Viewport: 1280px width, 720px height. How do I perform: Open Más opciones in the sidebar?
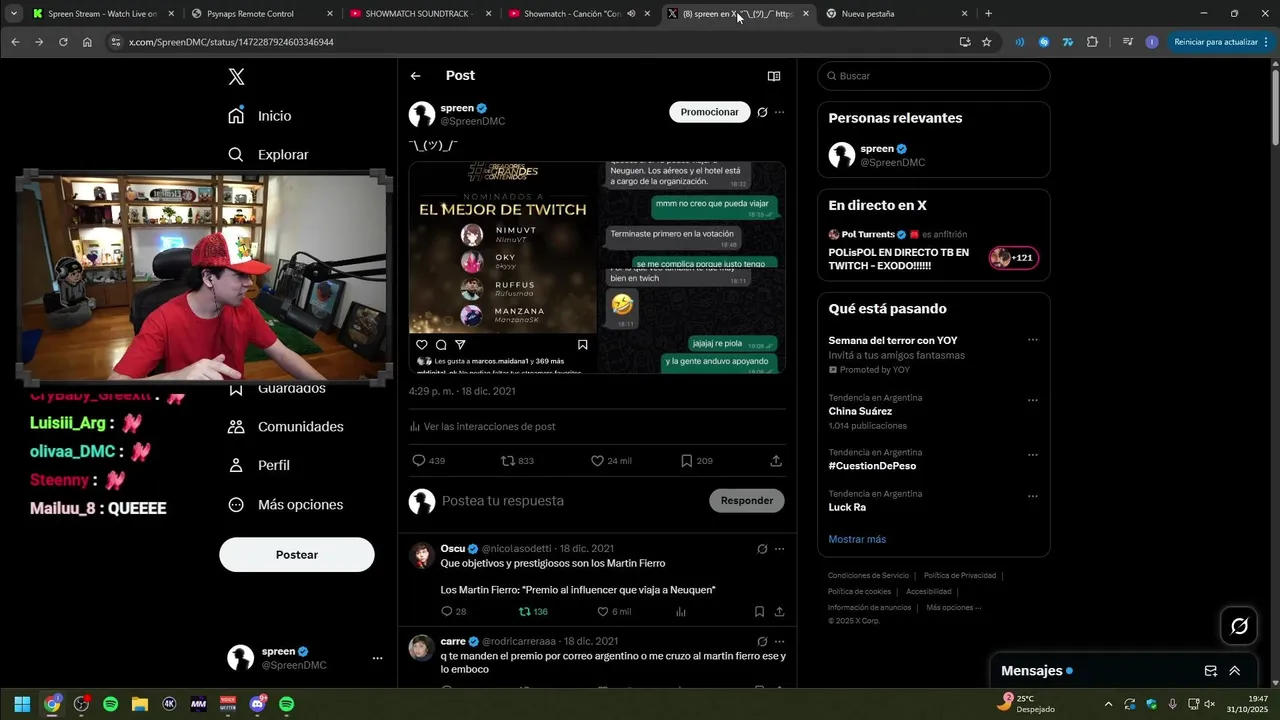click(285, 505)
